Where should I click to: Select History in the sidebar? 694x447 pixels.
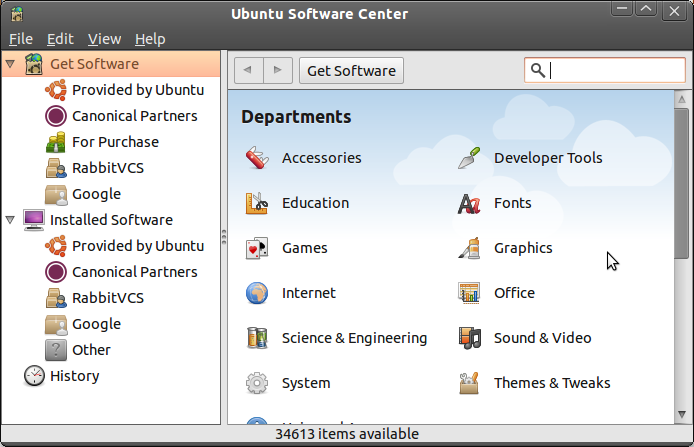(75, 376)
